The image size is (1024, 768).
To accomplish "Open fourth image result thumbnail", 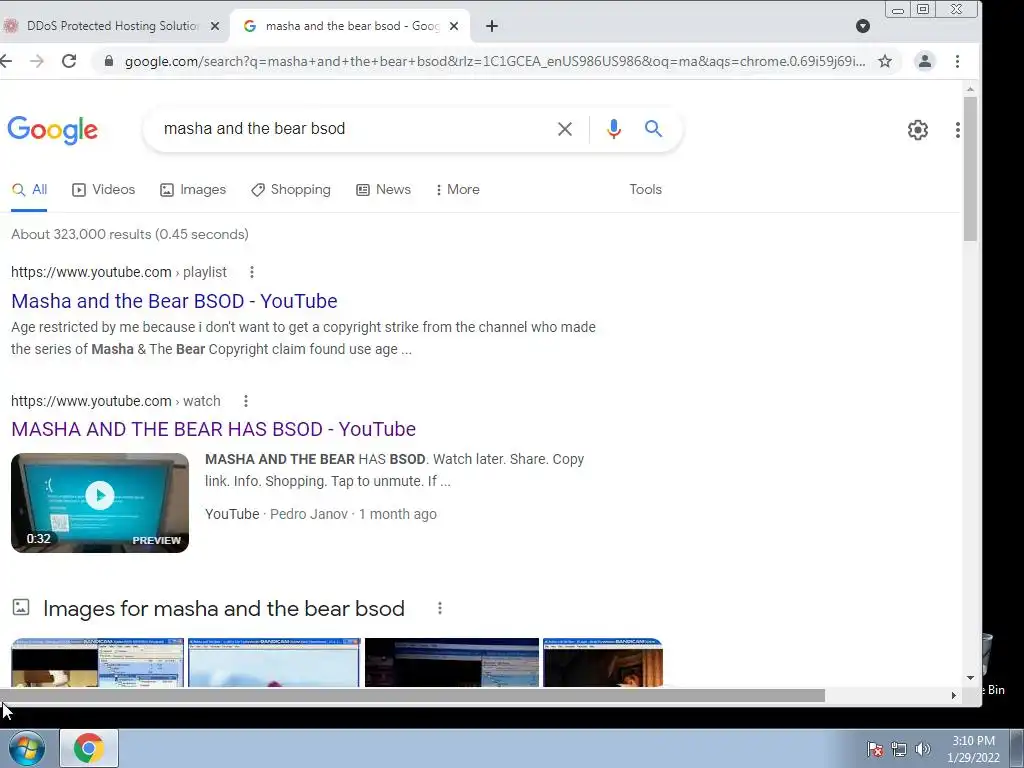I will coord(603,662).
